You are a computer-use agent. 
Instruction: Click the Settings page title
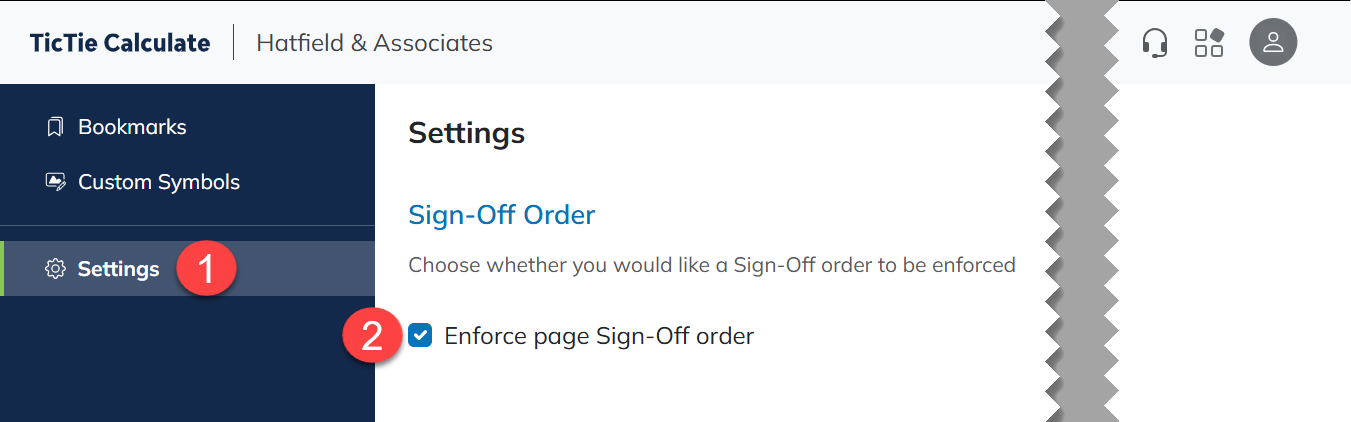(467, 133)
